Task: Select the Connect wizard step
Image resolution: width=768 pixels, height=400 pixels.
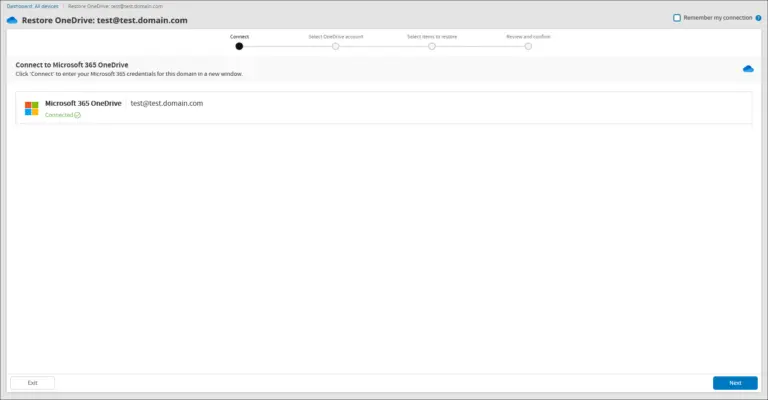Action: click(239, 46)
